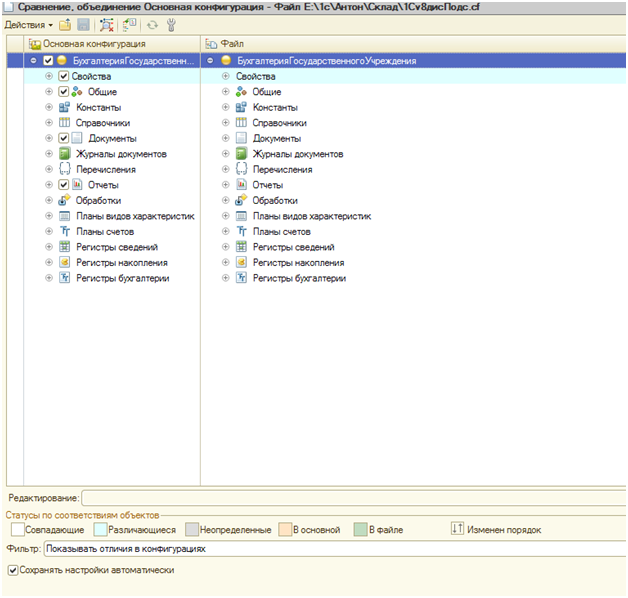The width and height of the screenshot is (628, 598).
Task: Uncheck the Общие checkbox
Action: coord(64,92)
